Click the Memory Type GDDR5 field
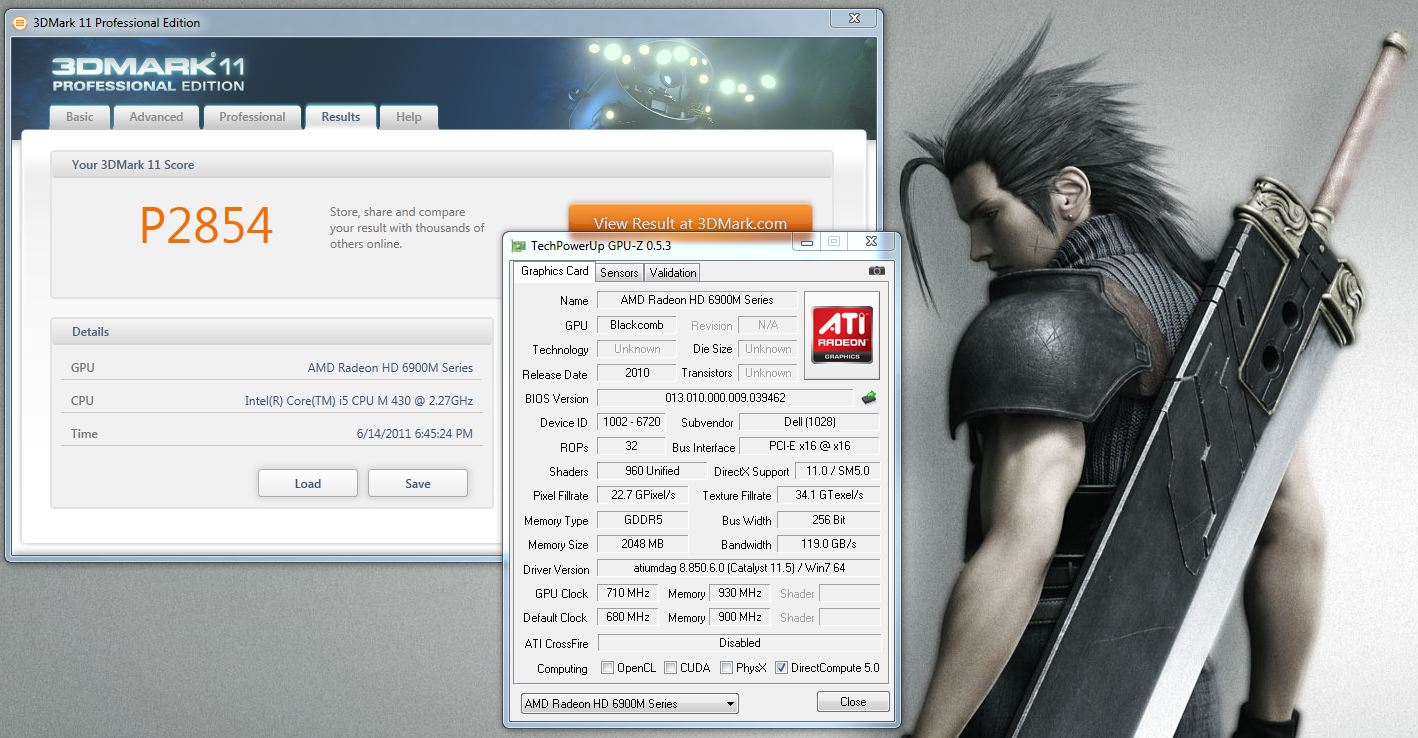Screen dimensions: 1418x738 (x=642, y=520)
